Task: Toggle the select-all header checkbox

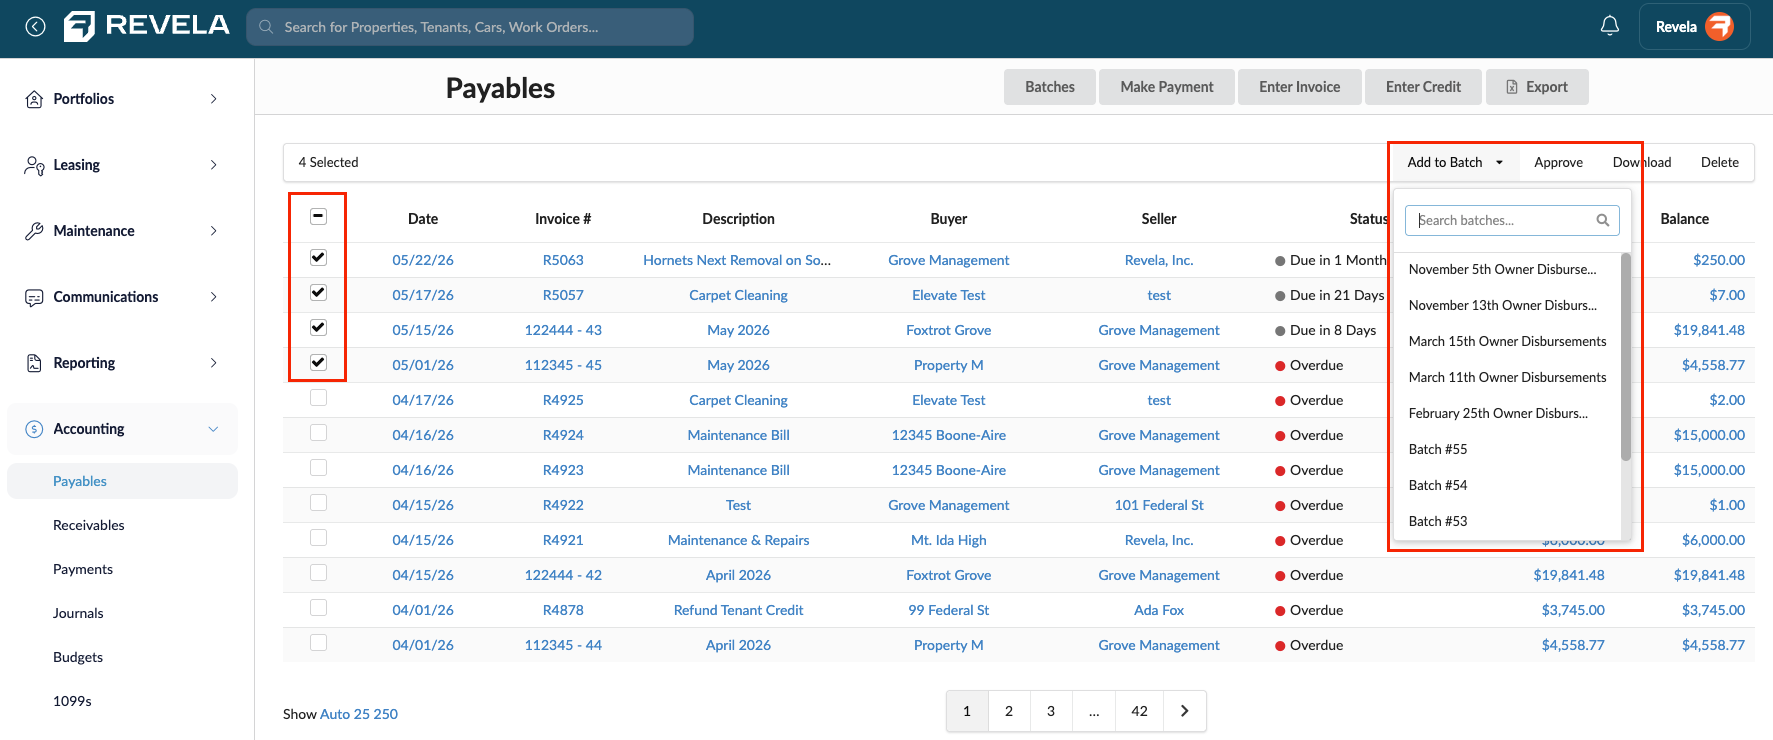Action: tap(318, 216)
